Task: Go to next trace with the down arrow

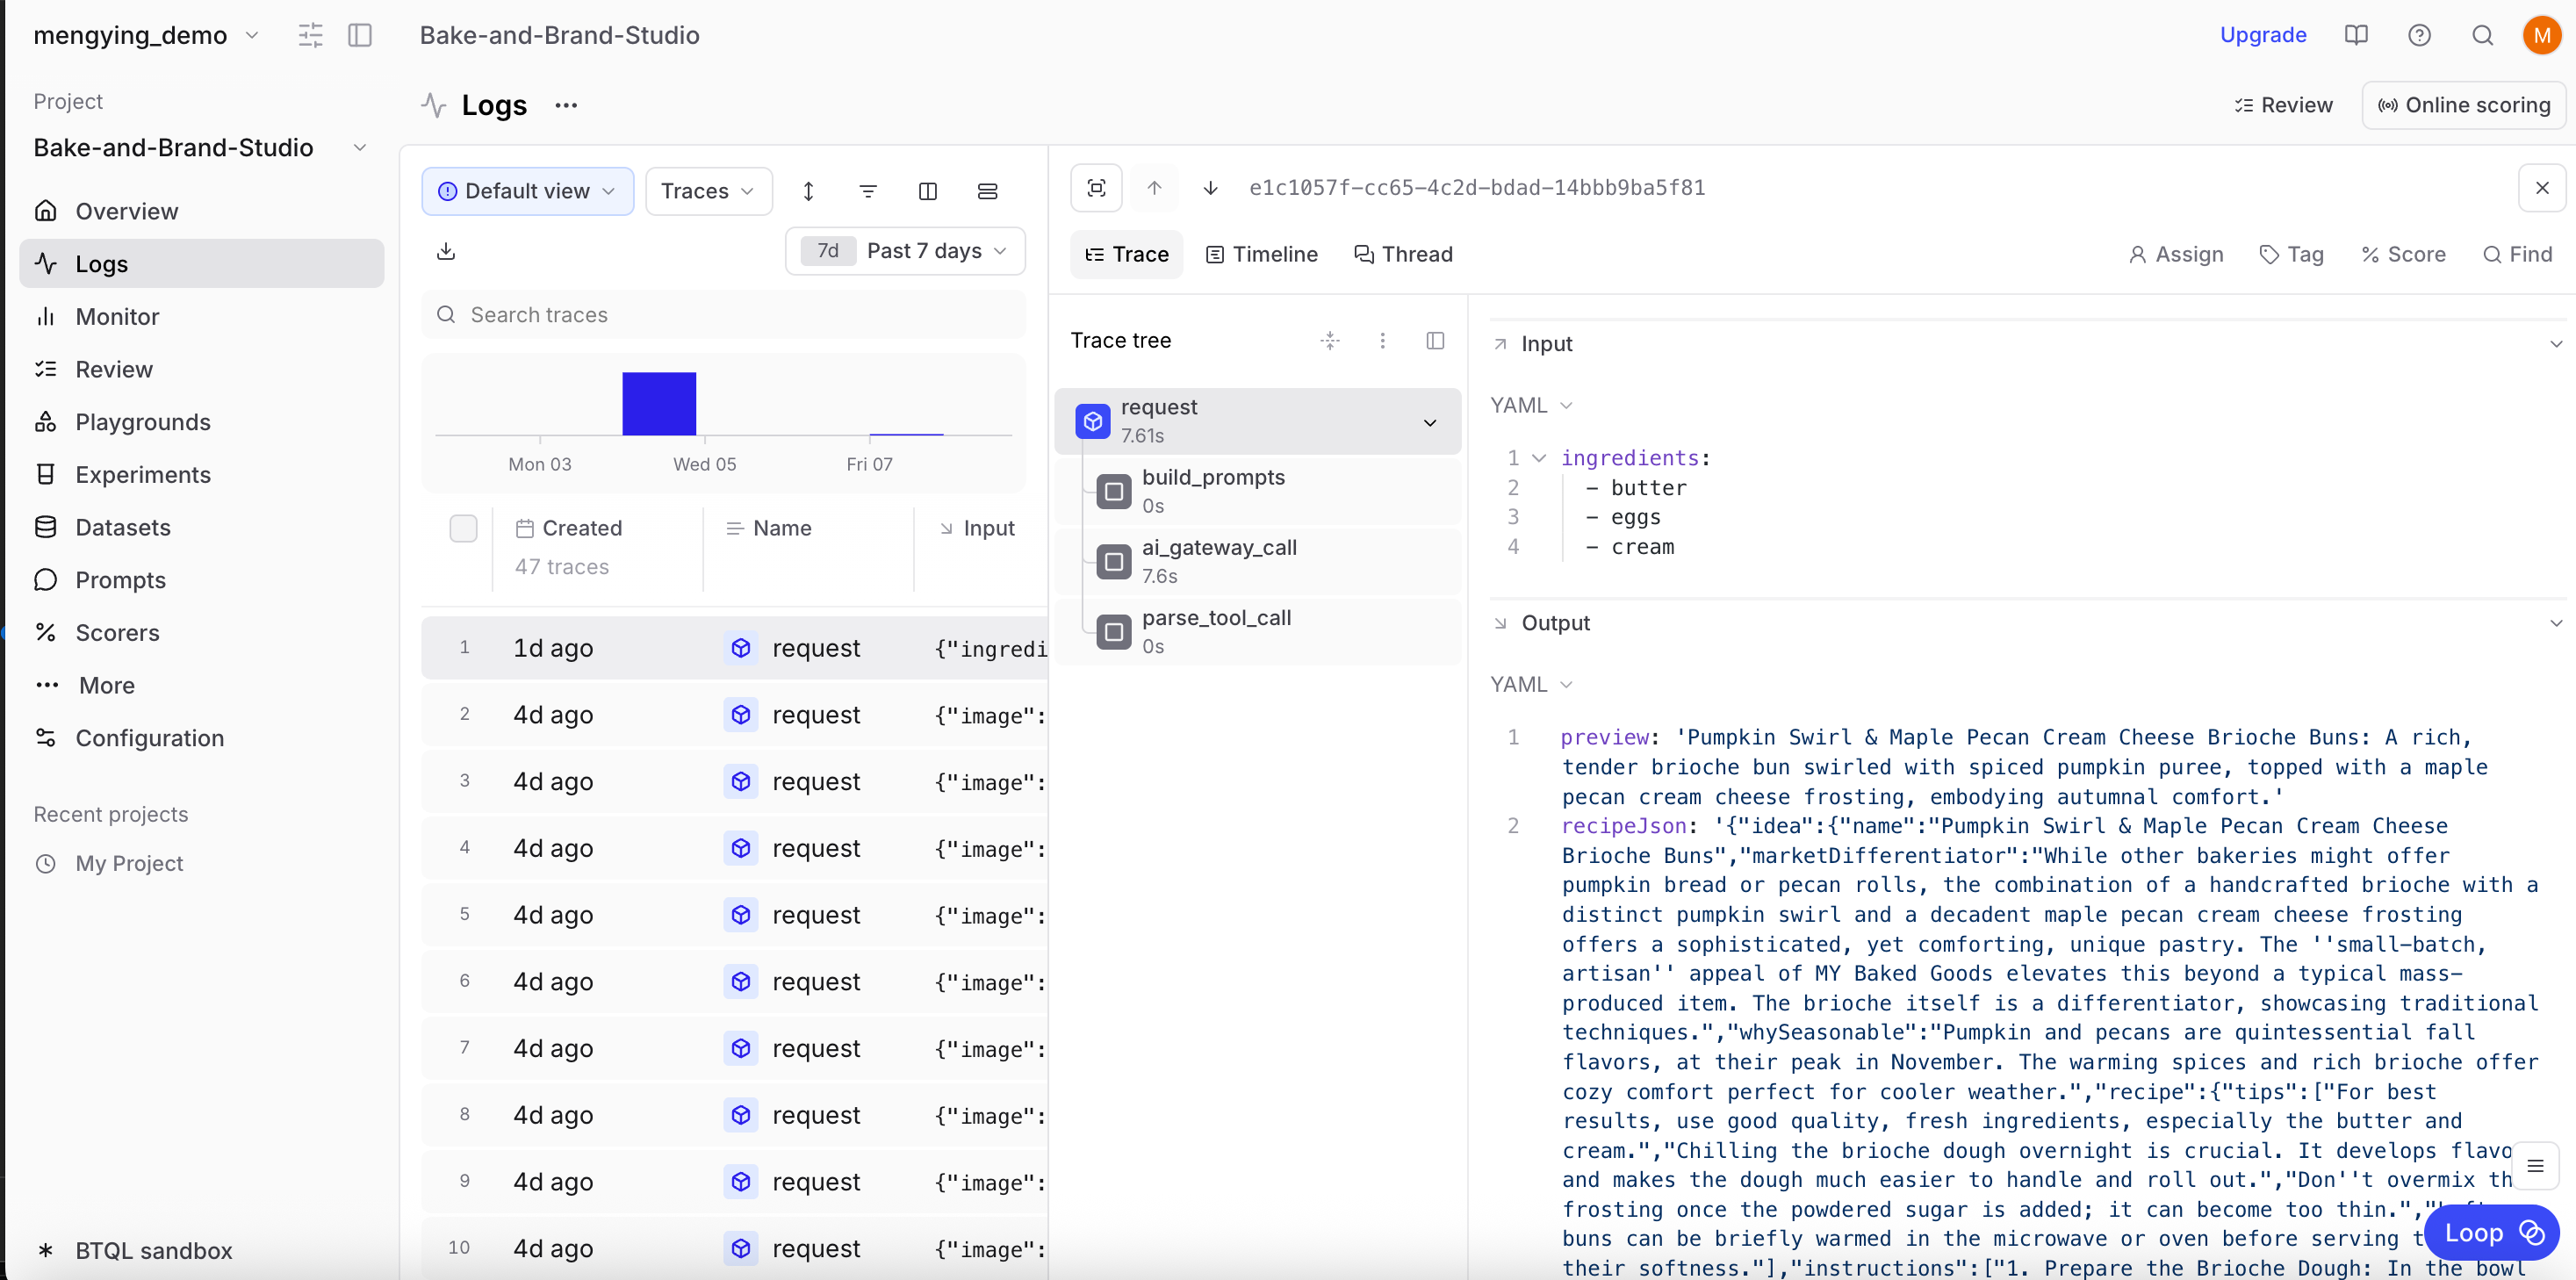Action: point(1210,188)
